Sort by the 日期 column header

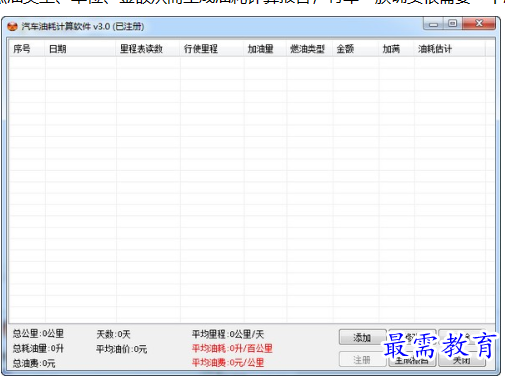click(80, 49)
